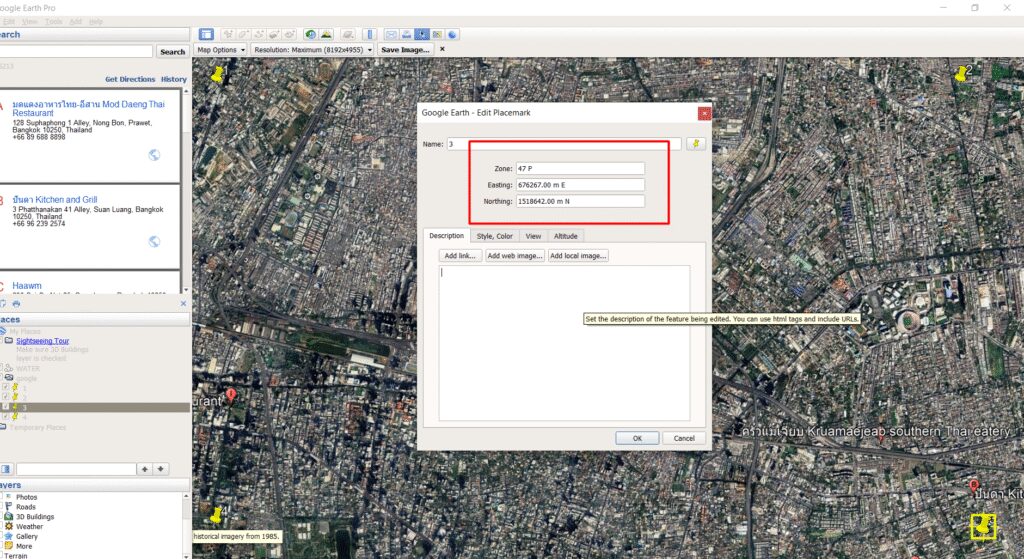
Task: Toggle checkbox for placemark 2
Action: [x=5, y=397]
